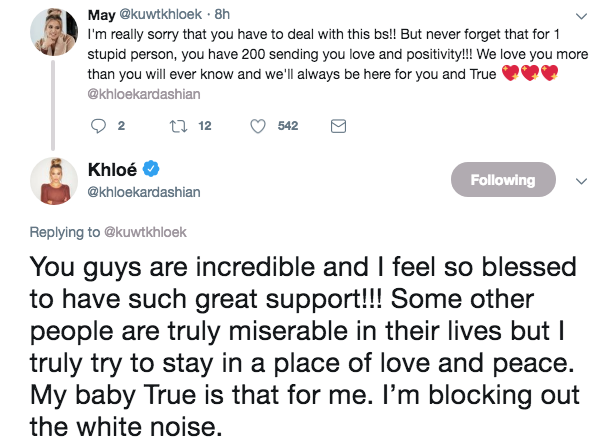Expand the options chevron on May's tweet

coord(583,16)
